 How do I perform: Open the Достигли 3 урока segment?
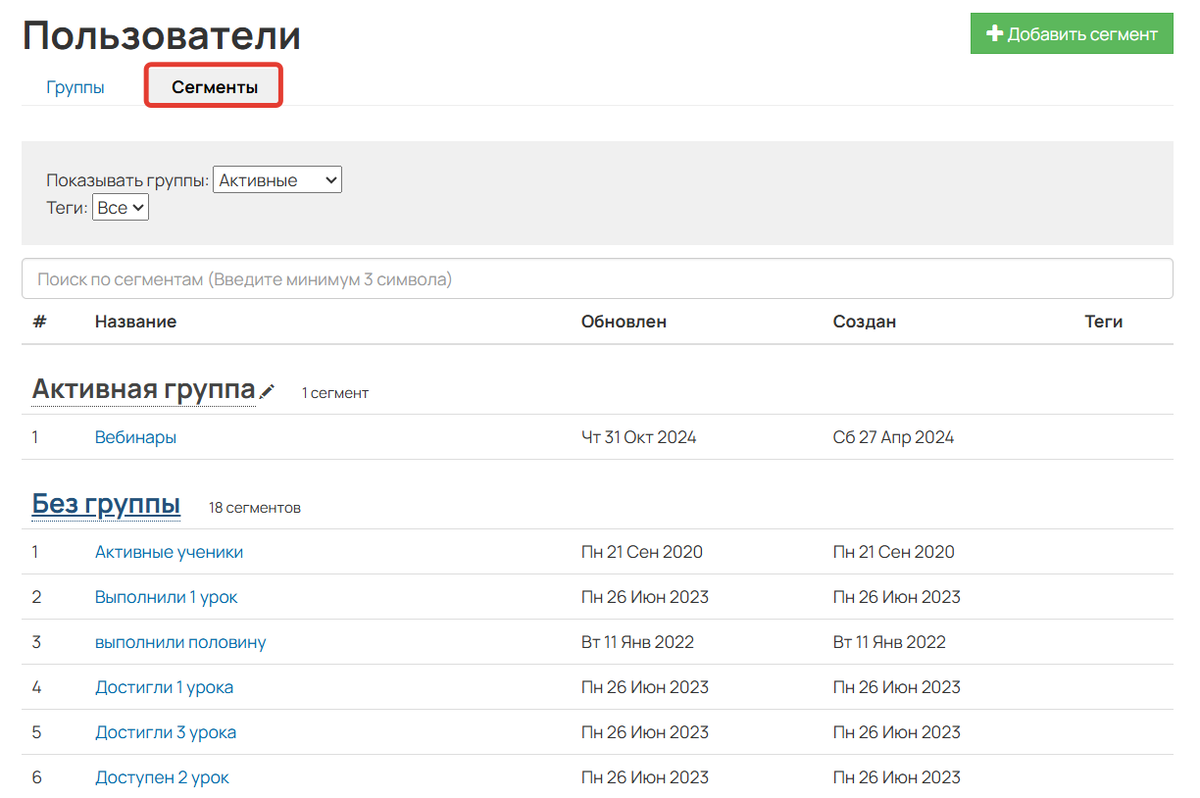click(x=164, y=732)
